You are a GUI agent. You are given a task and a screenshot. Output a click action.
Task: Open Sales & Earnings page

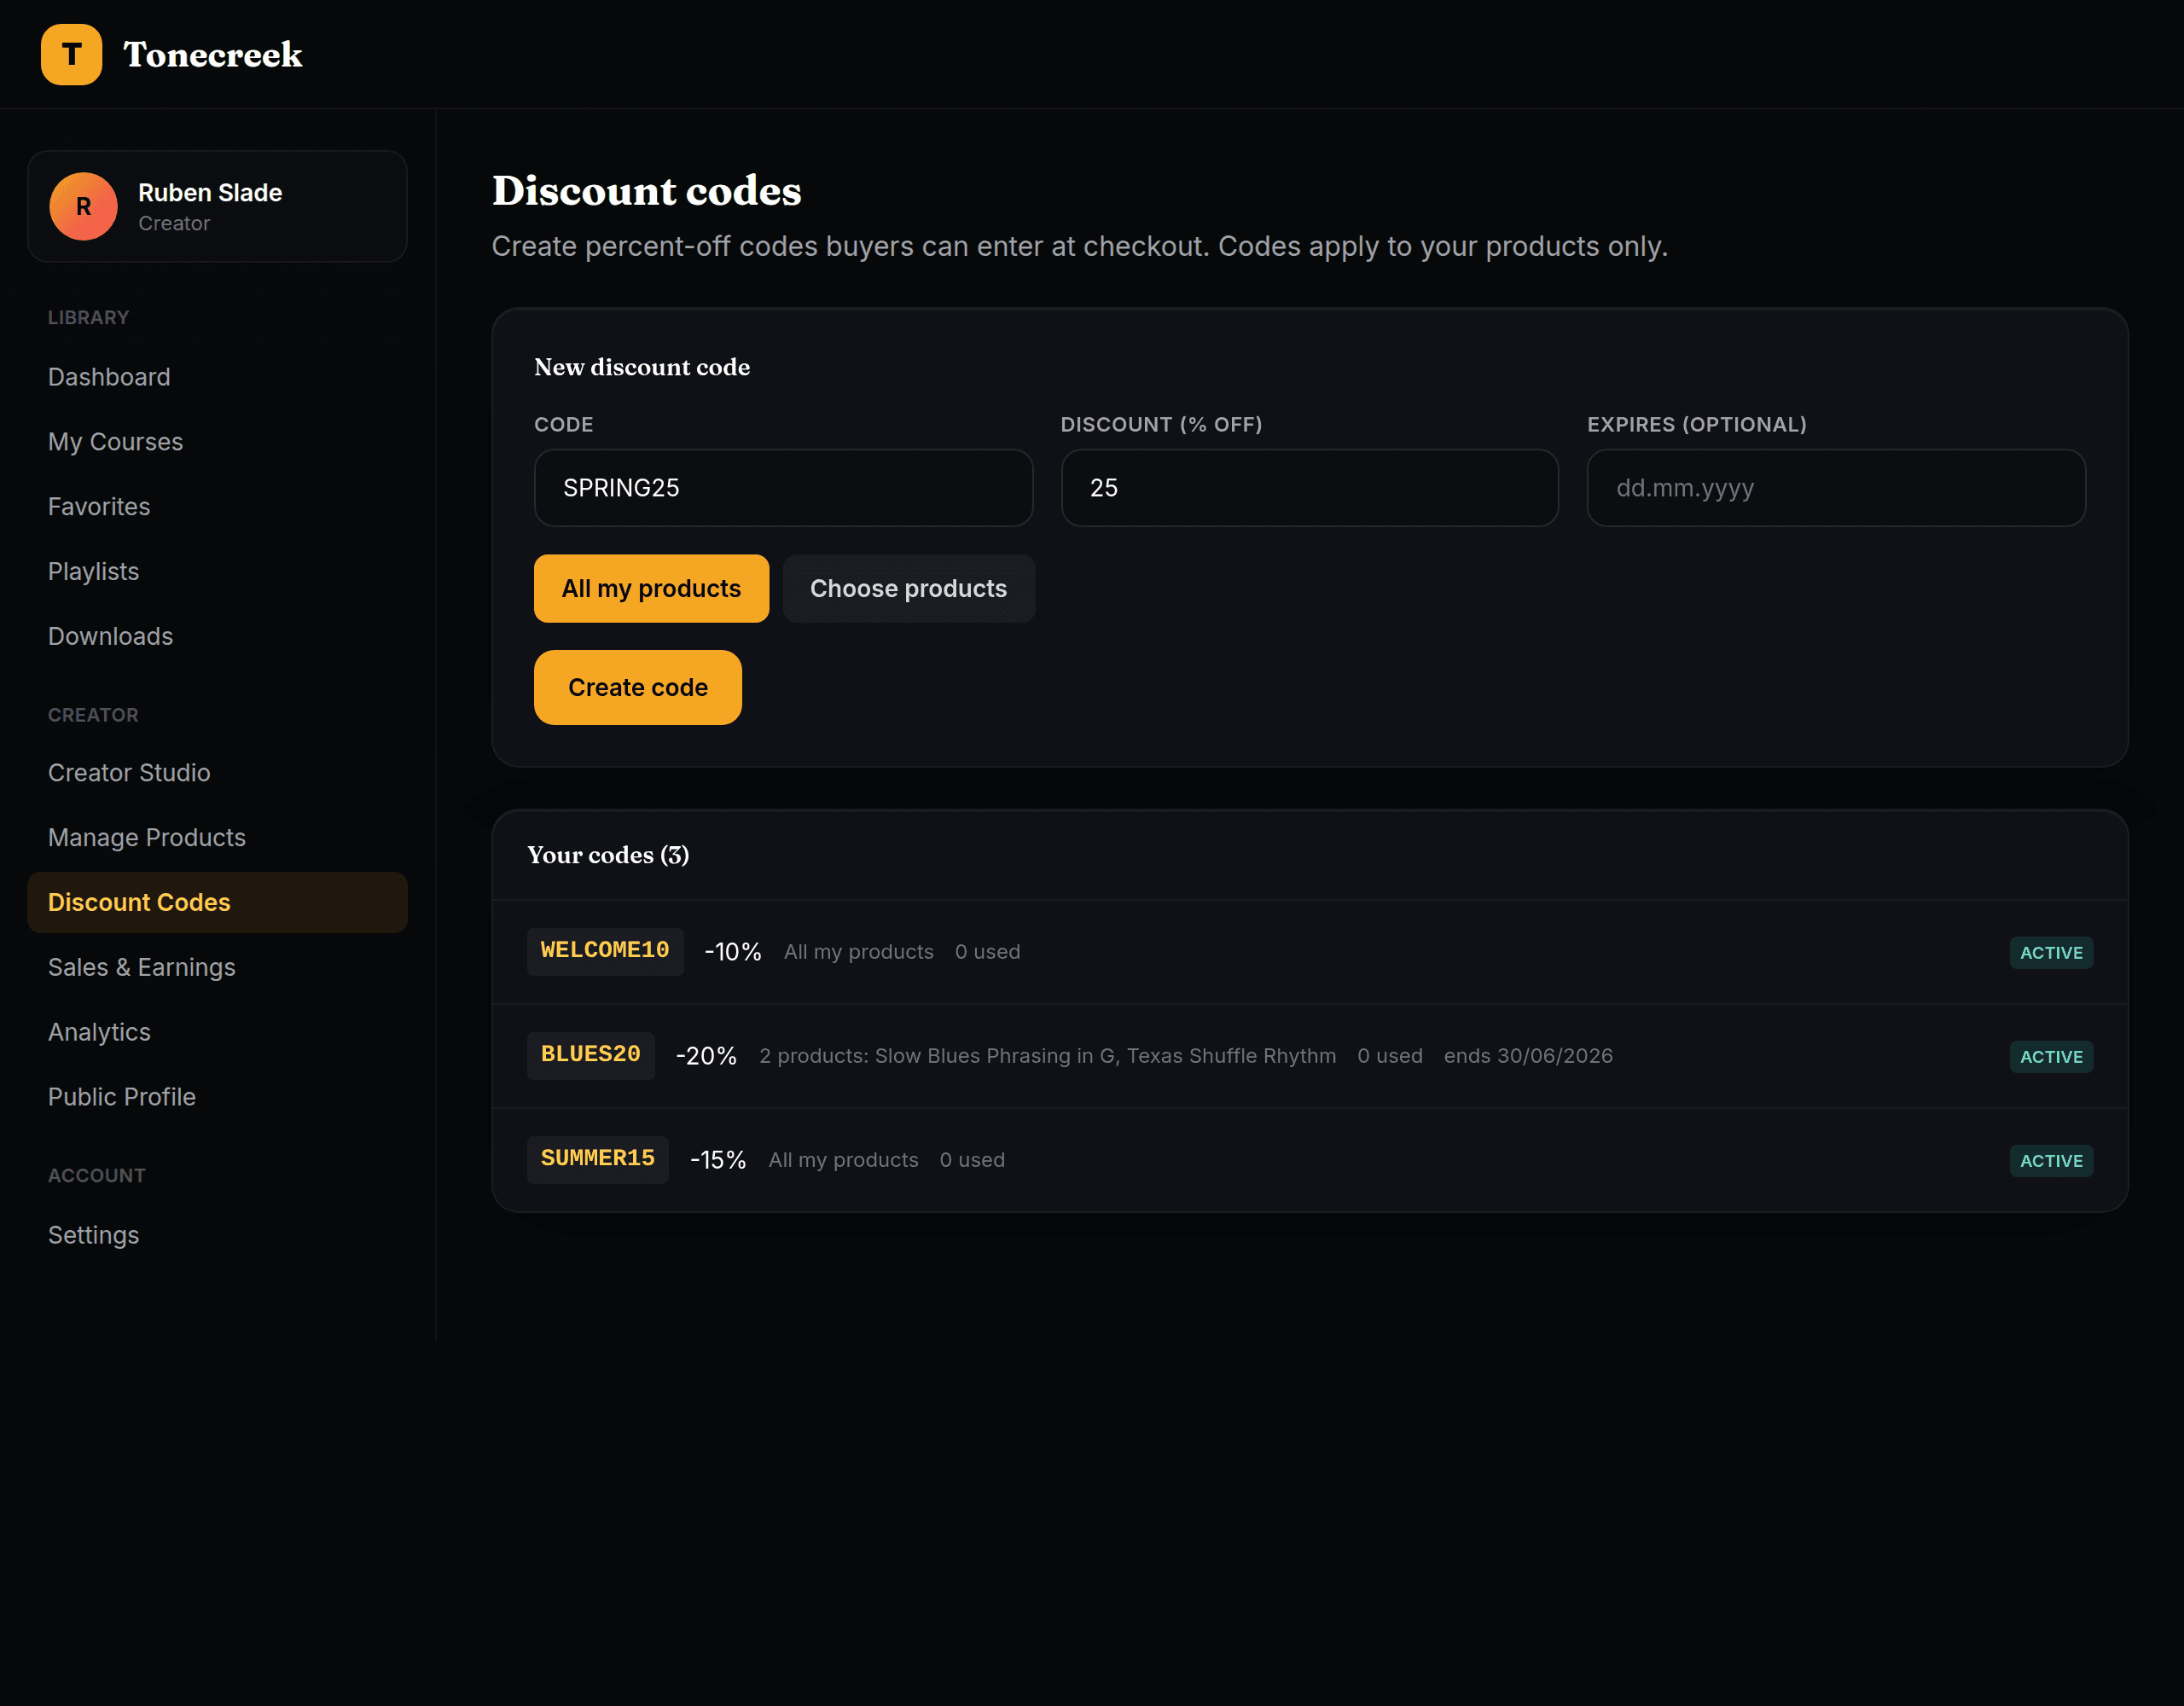(x=217, y=968)
